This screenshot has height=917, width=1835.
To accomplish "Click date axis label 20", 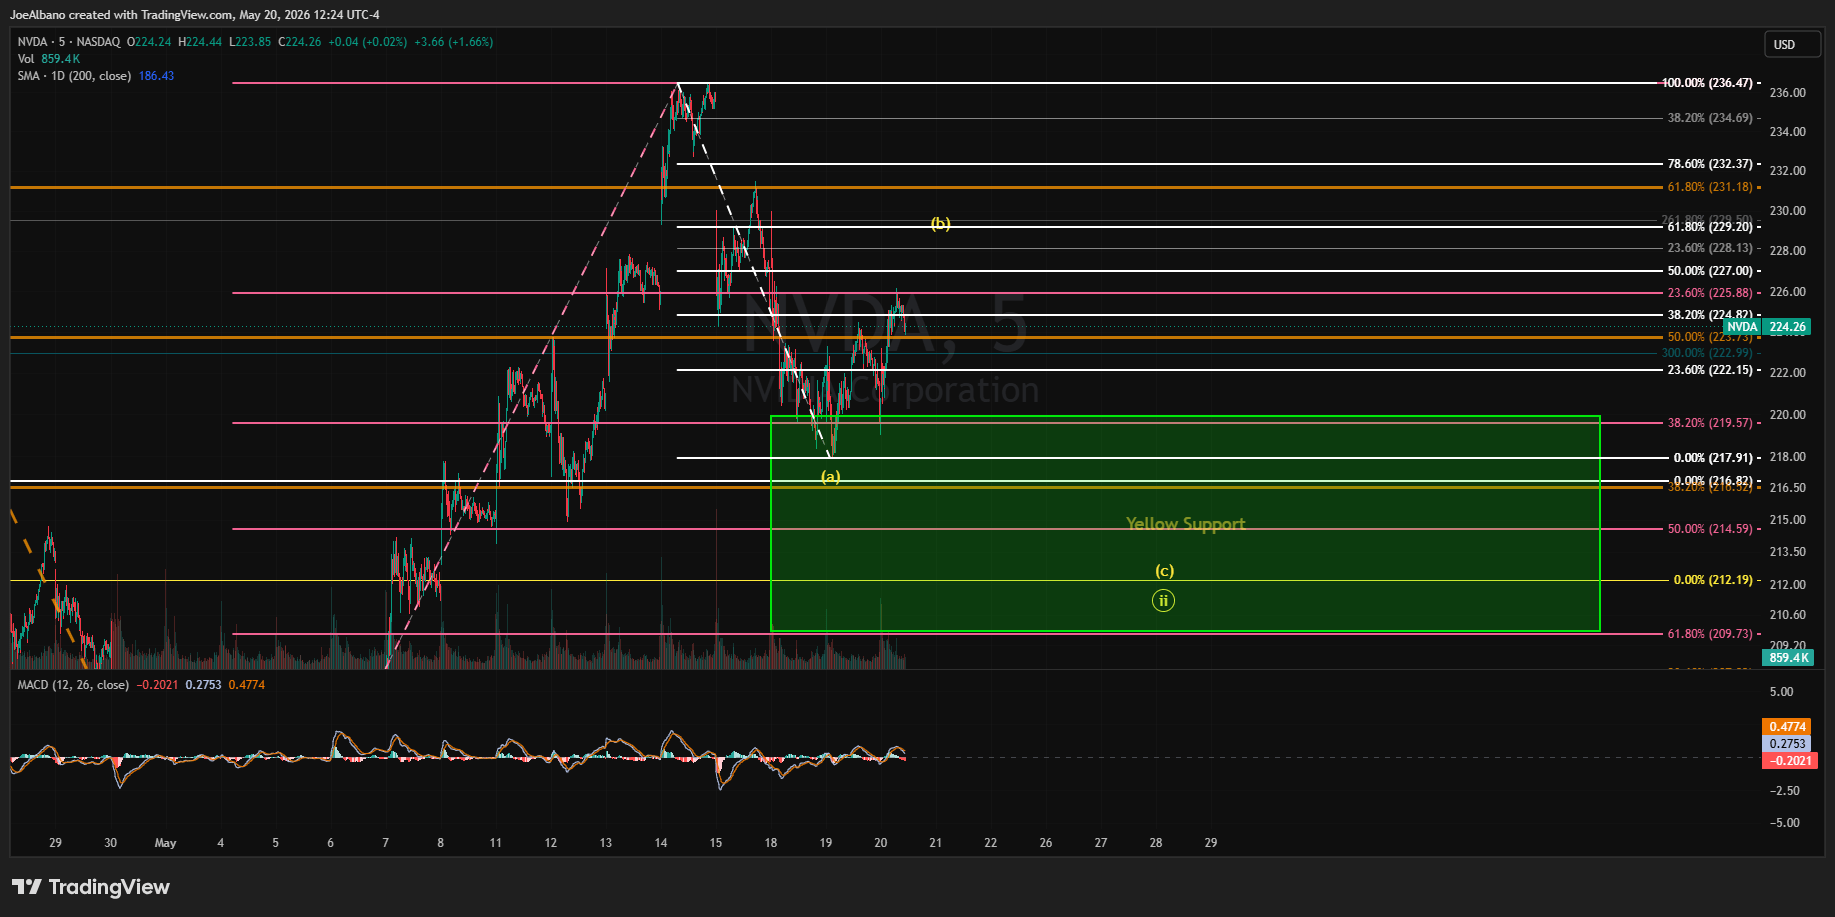I will (881, 843).
